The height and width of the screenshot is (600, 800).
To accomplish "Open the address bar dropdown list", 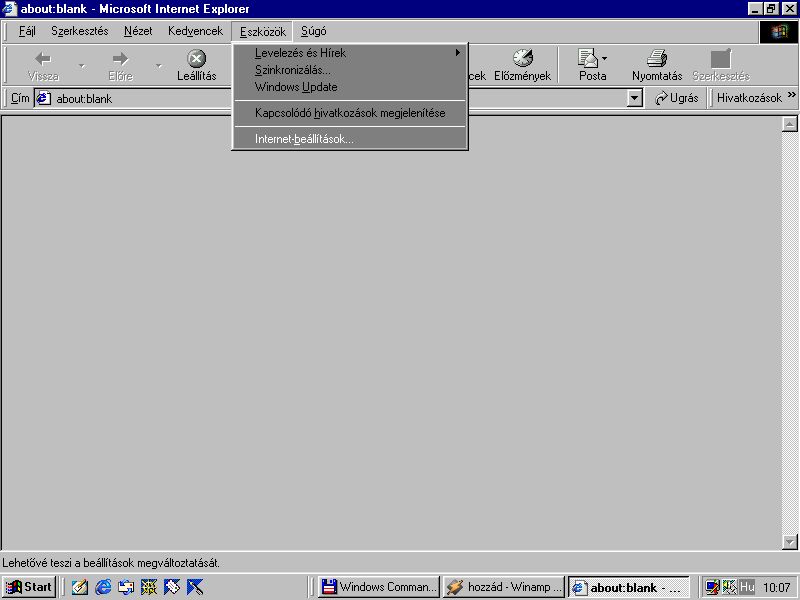I will point(634,98).
